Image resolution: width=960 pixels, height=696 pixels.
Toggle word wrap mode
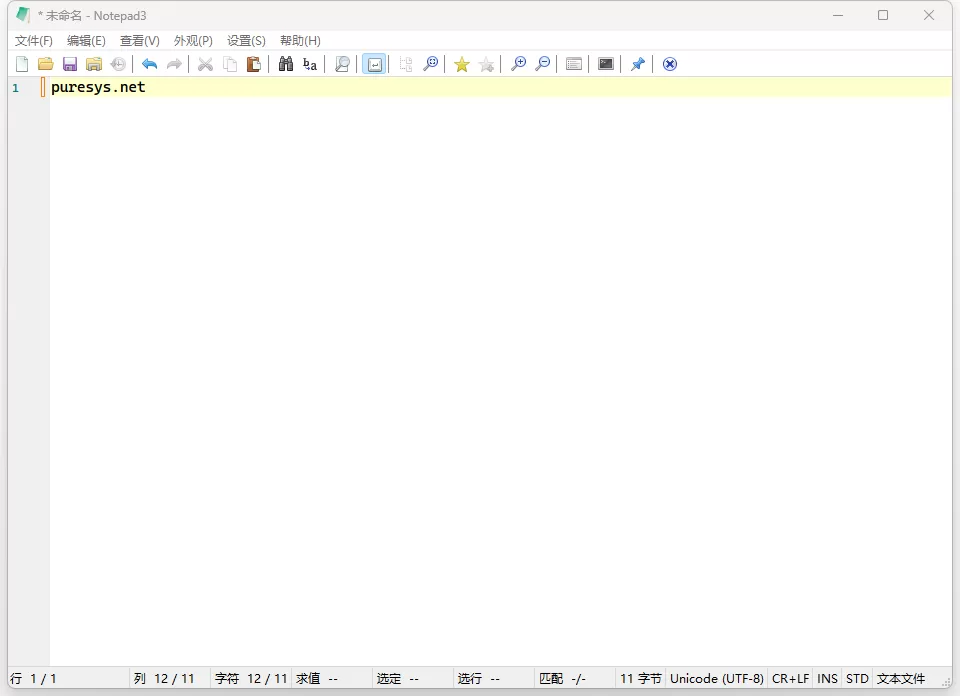(x=374, y=63)
